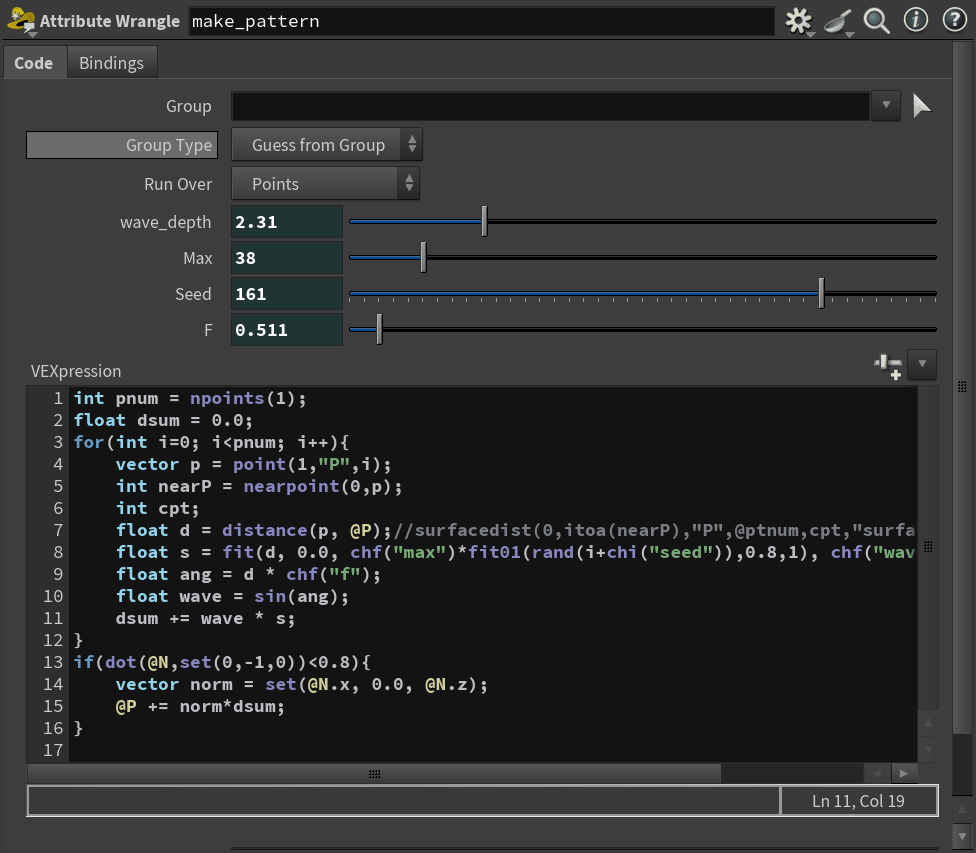Click the spare parameters brush icon
Screen dimensions: 976x853
[x=838, y=21]
